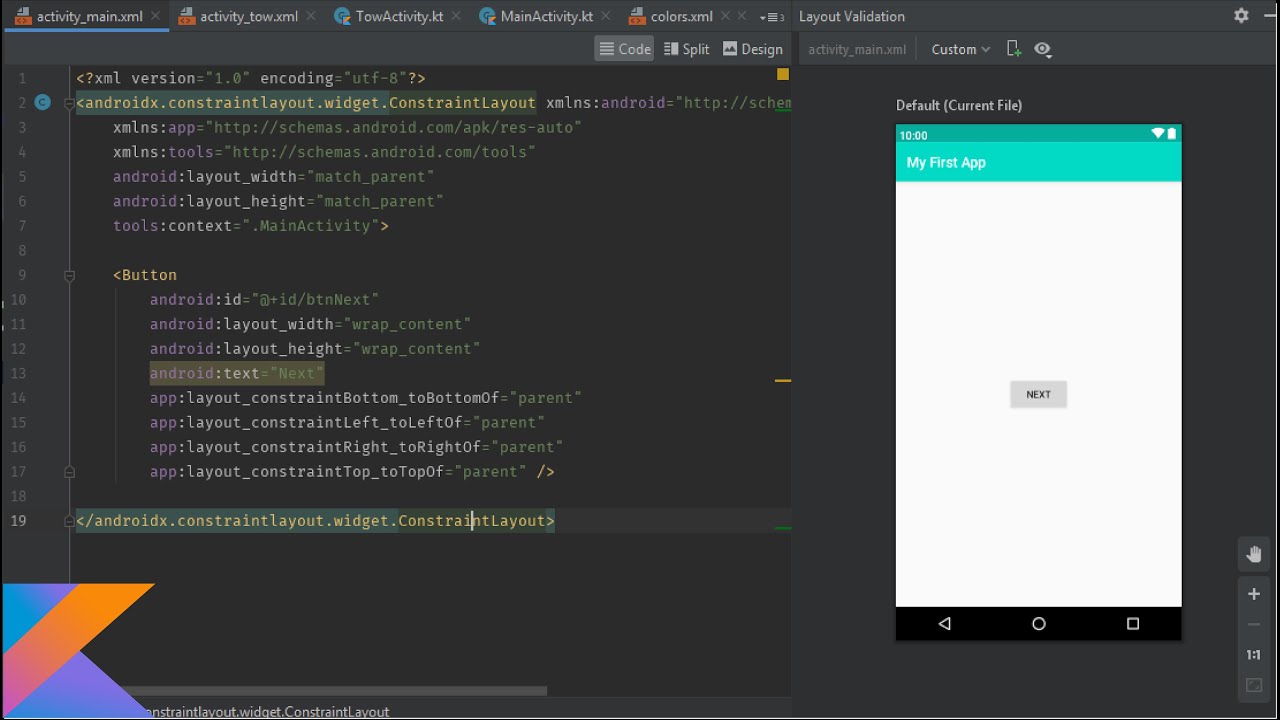Switch editor to Split view mode

[686, 48]
